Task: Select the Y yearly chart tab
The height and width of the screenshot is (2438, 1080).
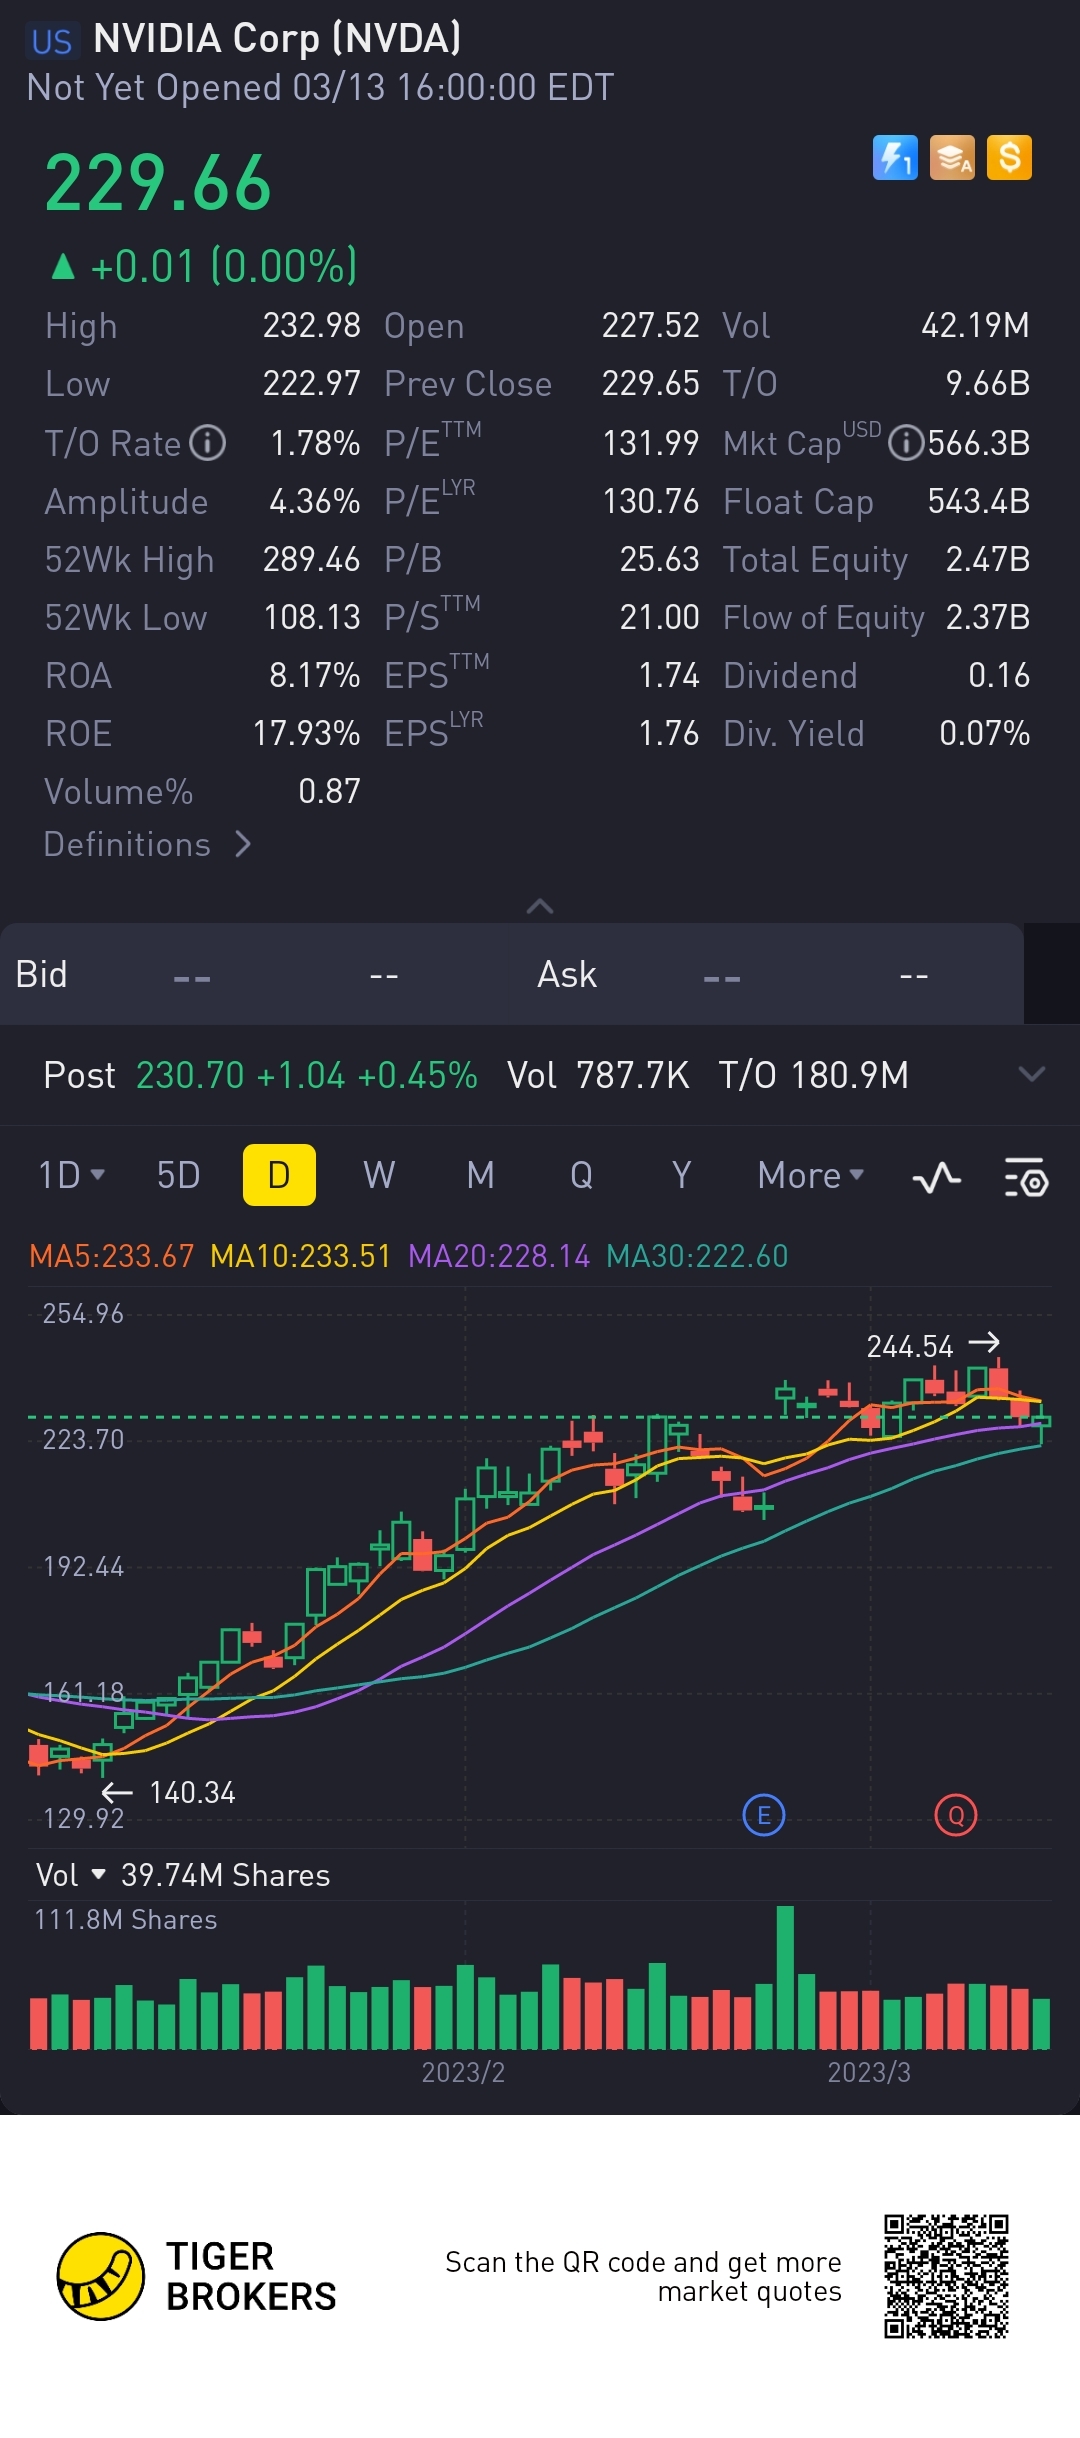Action: tap(681, 1175)
